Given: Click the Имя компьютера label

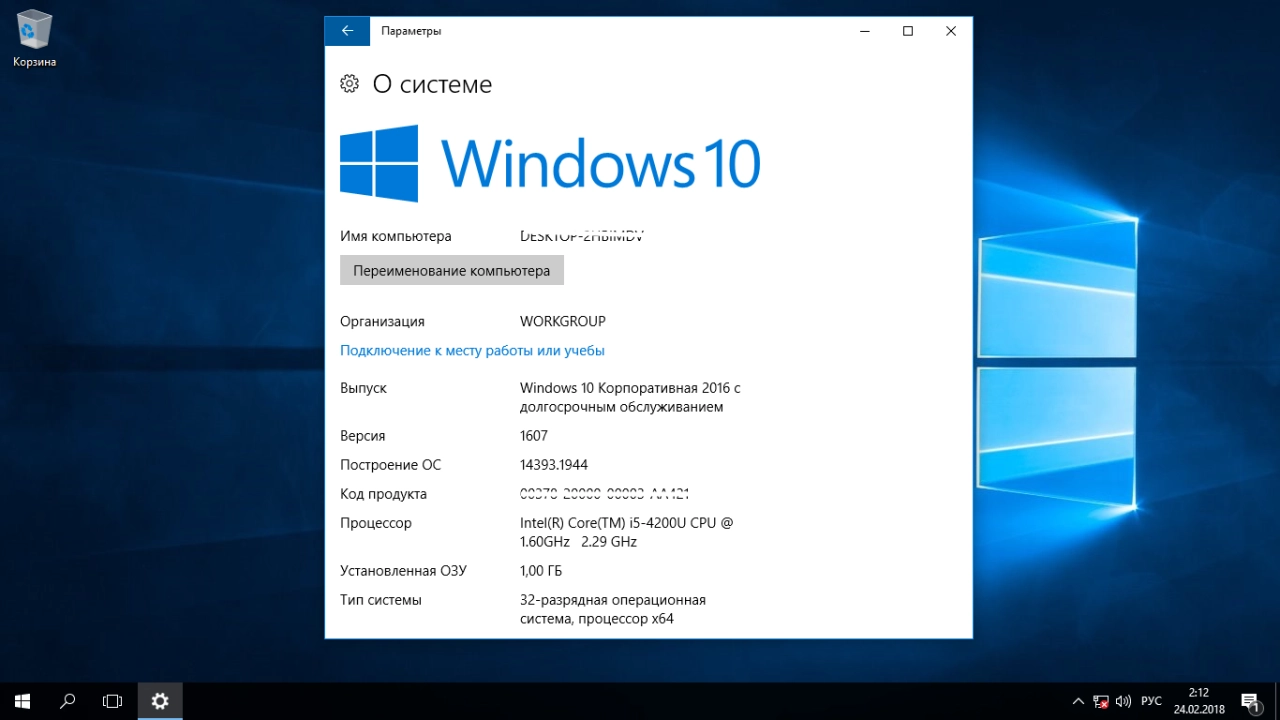Looking at the screenshot, I should [396, 237].
